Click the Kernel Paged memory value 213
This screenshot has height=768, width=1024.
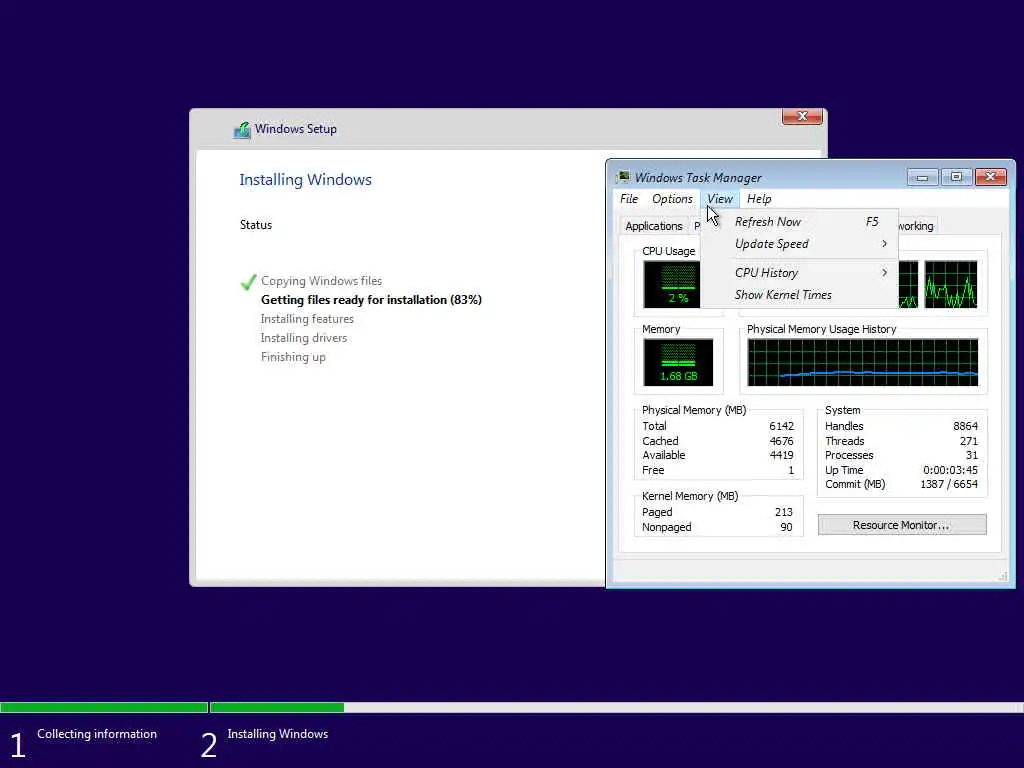coord(784,512)
